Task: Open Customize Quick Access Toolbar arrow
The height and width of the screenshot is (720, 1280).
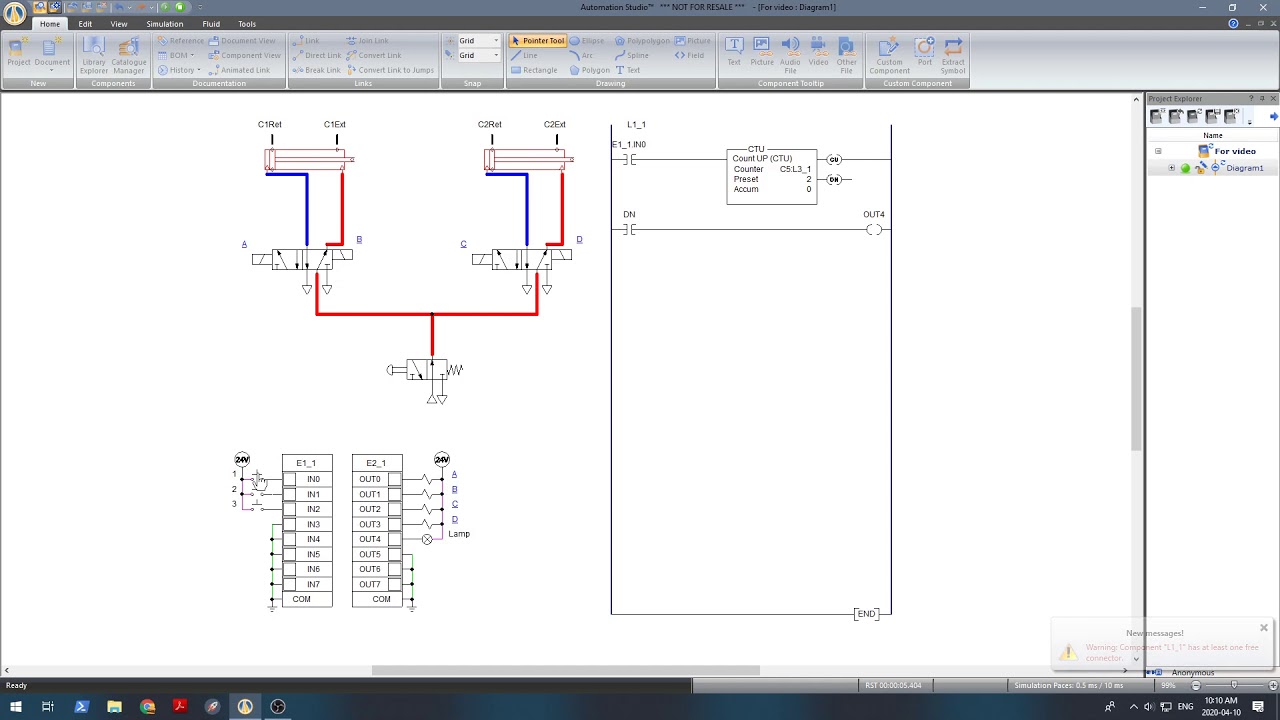Action: click(200, 7)
